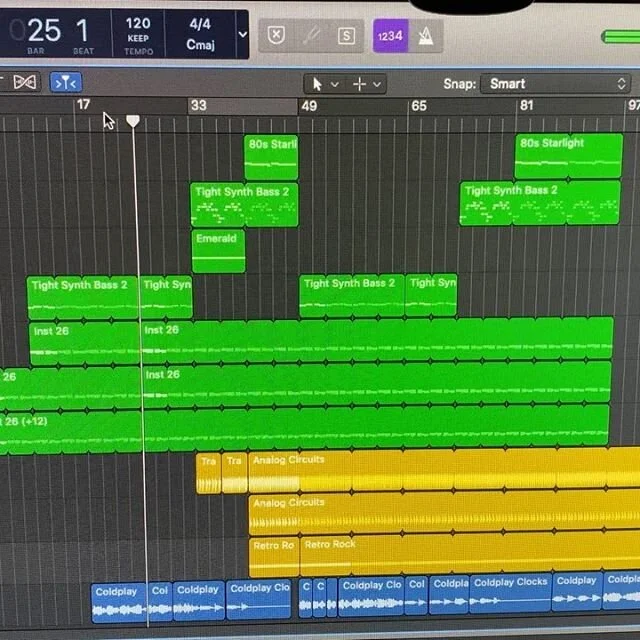Select the 'Inst 26 (+12)' region

point(304,432)
